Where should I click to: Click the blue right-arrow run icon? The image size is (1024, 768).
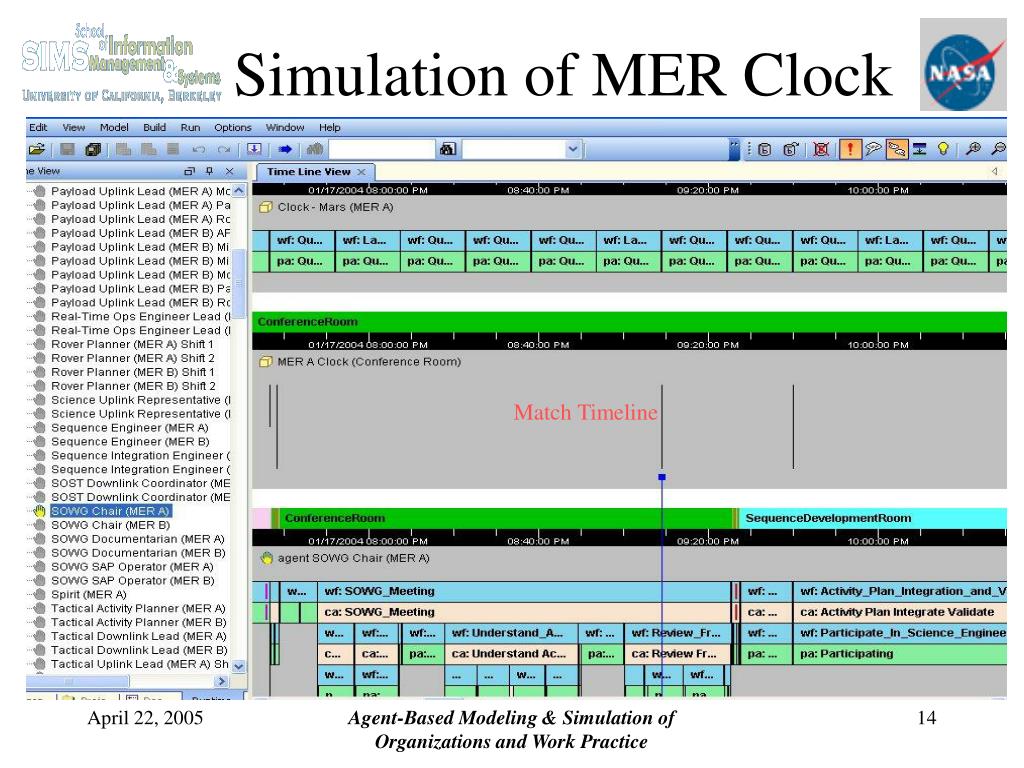coord(285,150)
